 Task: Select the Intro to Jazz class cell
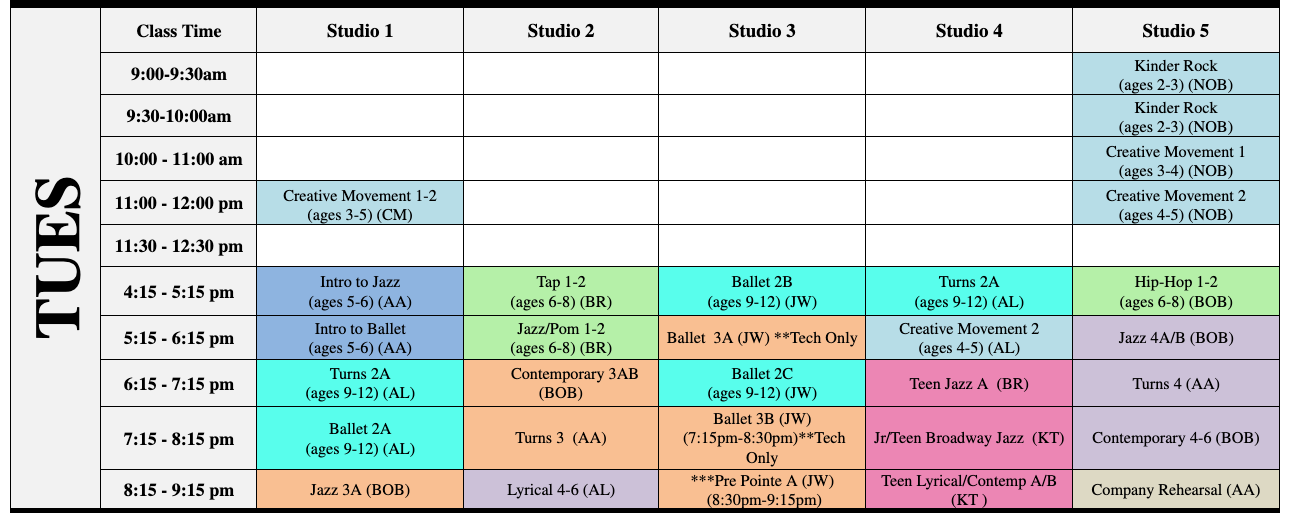(360, 291)
